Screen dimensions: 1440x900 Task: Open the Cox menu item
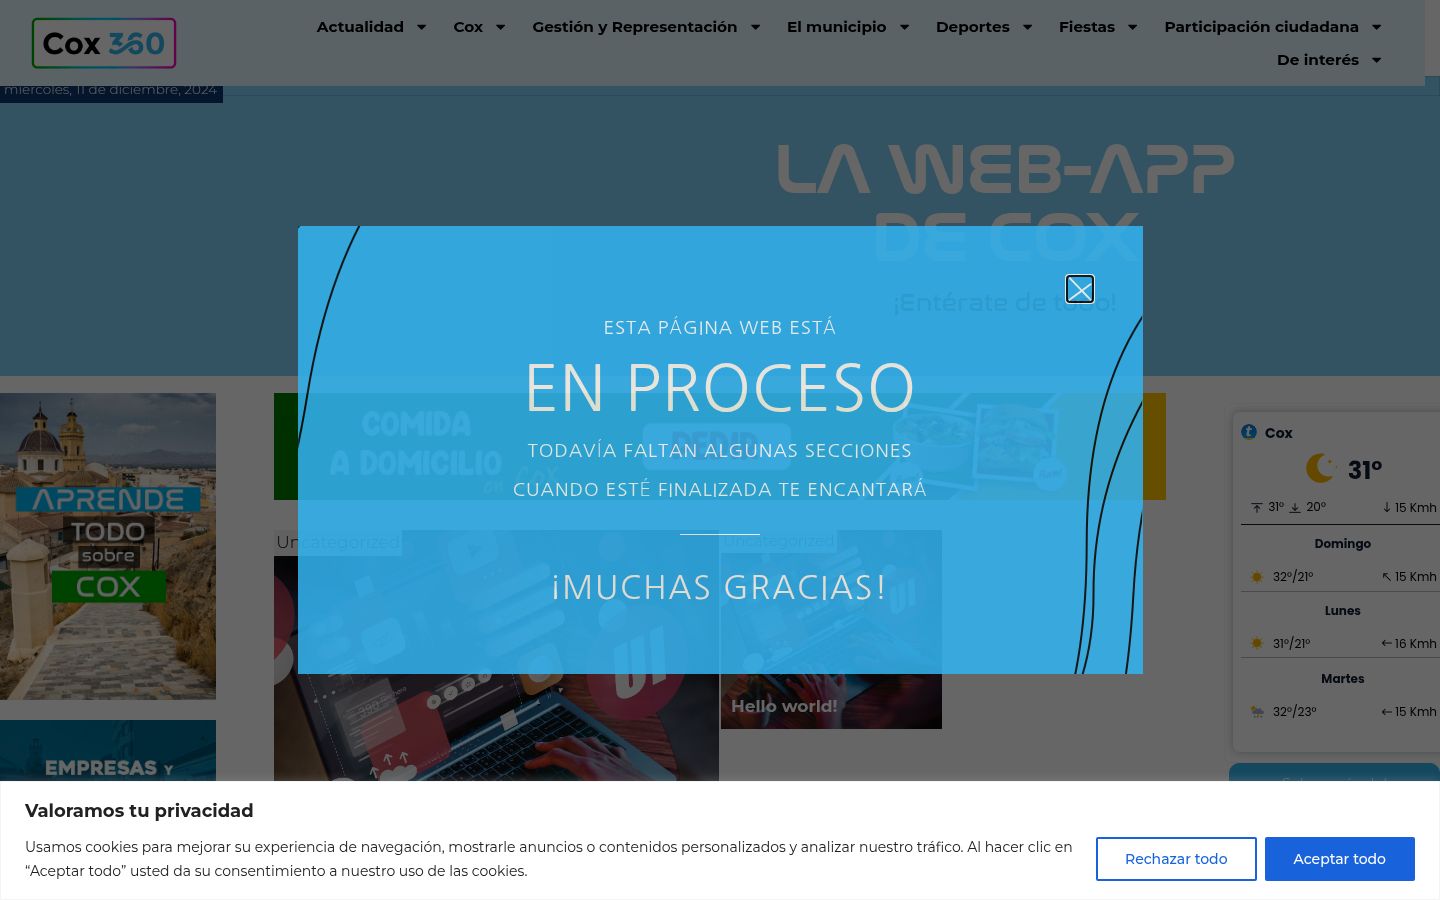[468, 27]
